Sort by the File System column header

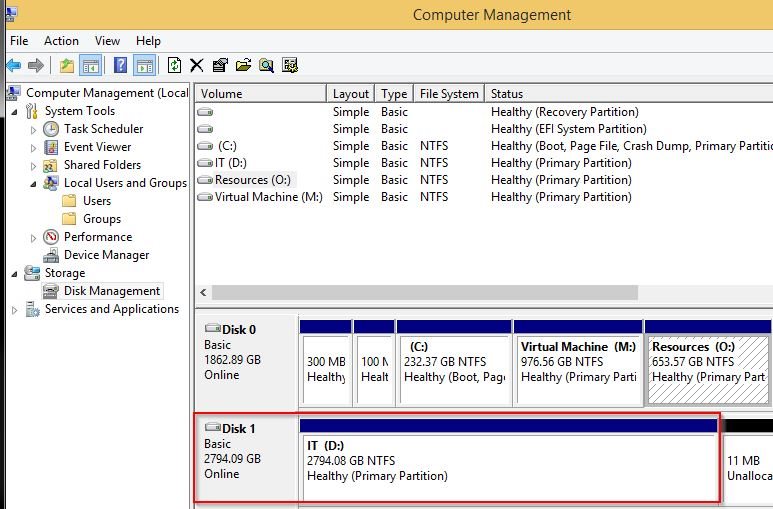tap(449, 94)
